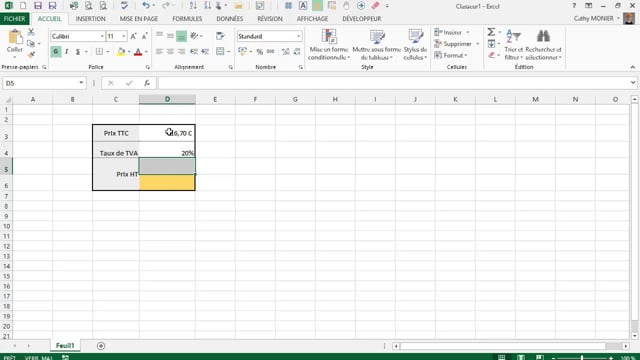This screenshot has width=640, height=360.
Task: Open Mettre sous forme de tableau
Action: (x=377, y=45)
